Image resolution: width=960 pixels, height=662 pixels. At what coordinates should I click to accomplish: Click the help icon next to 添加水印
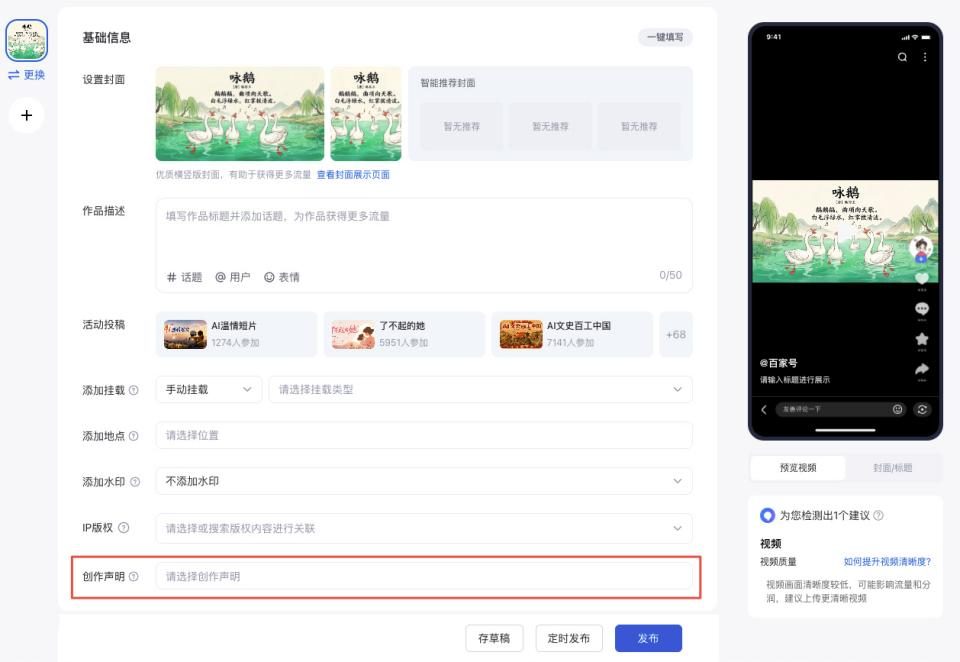point(135,482)
